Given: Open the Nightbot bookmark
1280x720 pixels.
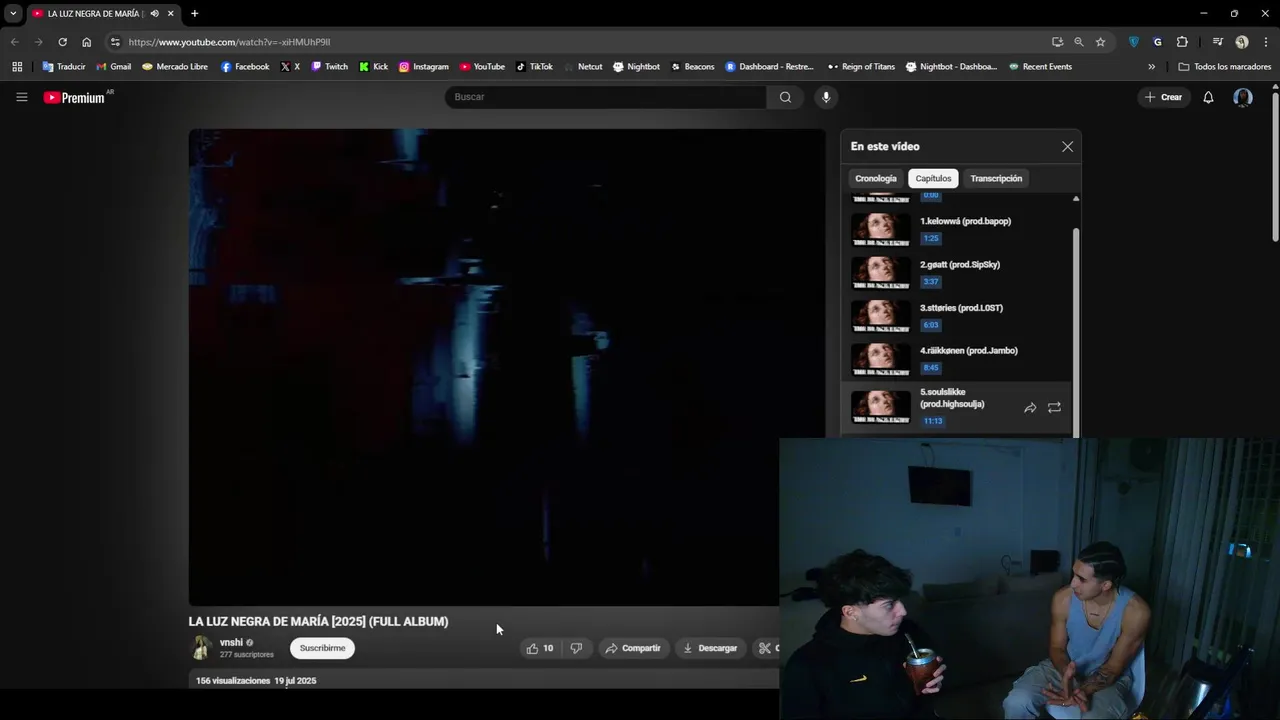Looking at the screenshot, I should [x=636, y=67].
